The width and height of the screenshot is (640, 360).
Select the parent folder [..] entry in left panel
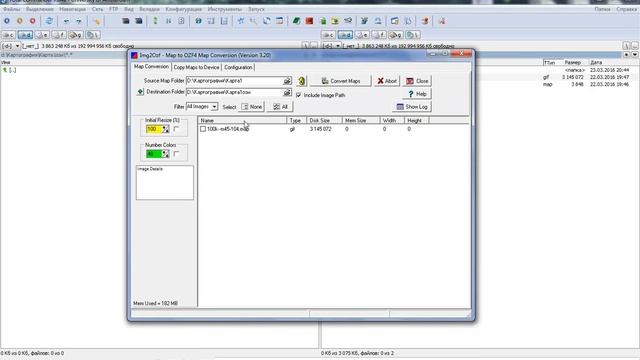point(10,70)
